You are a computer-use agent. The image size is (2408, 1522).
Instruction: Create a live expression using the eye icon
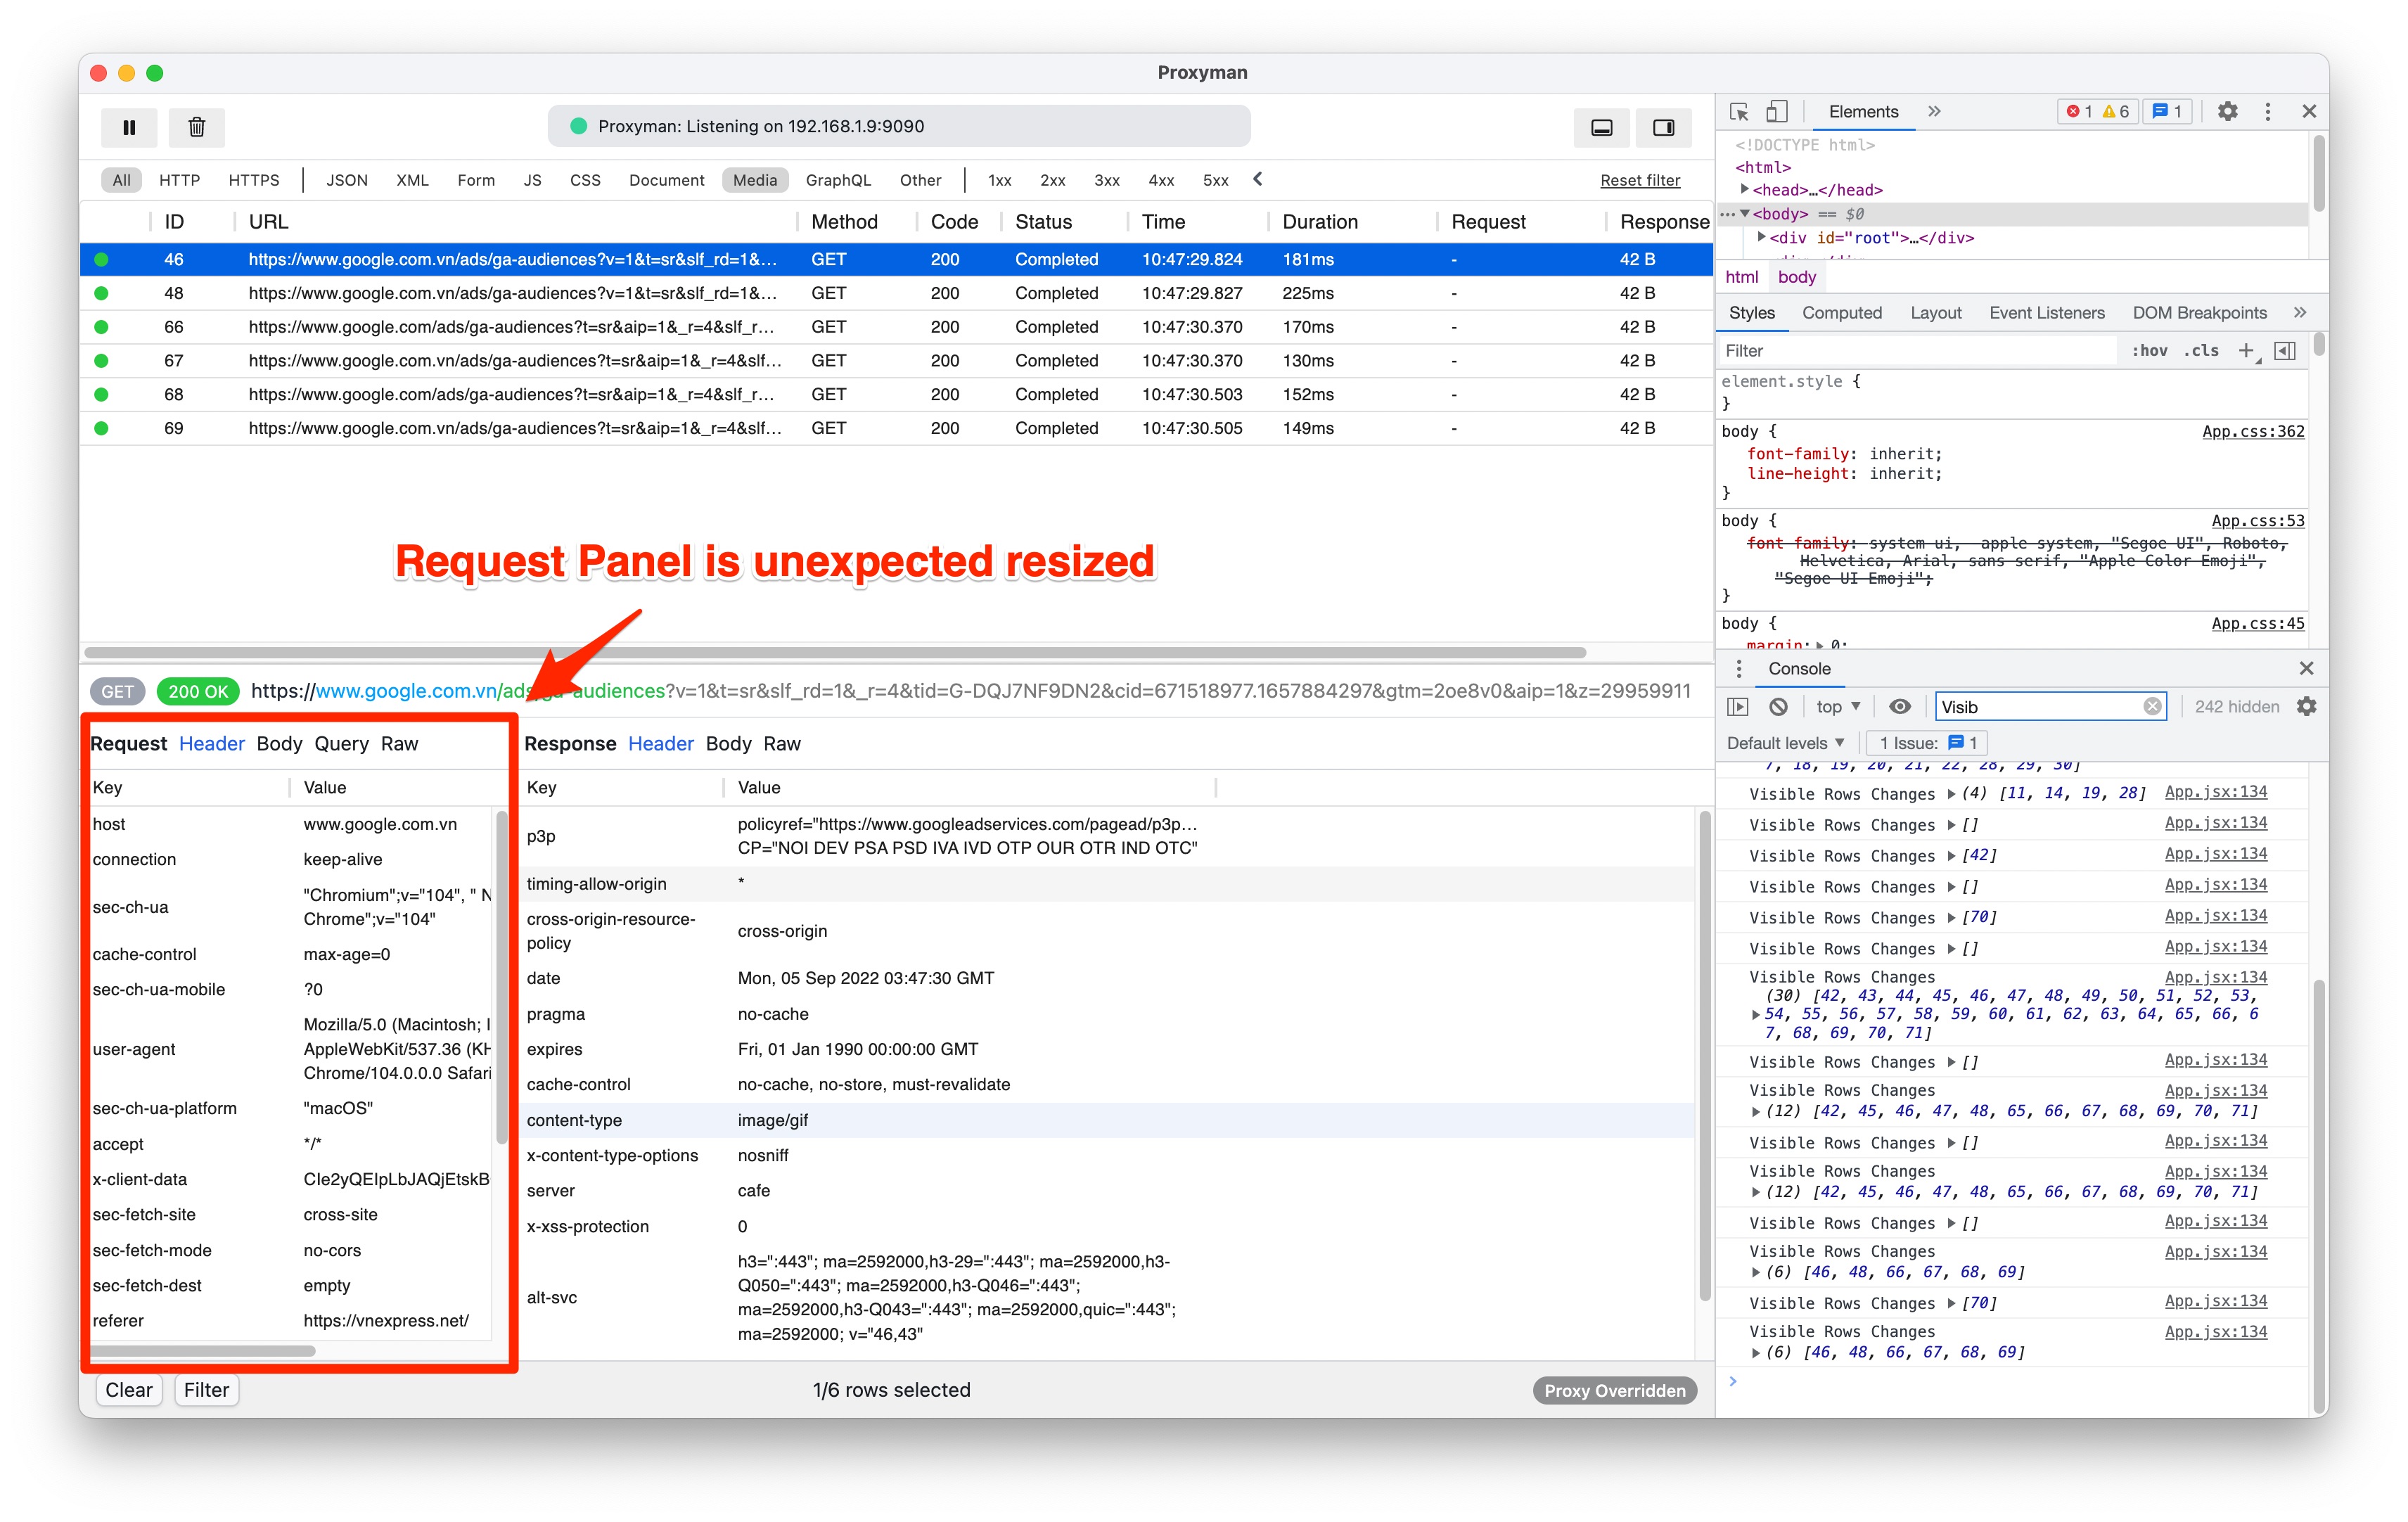[x=1900, y=706]
